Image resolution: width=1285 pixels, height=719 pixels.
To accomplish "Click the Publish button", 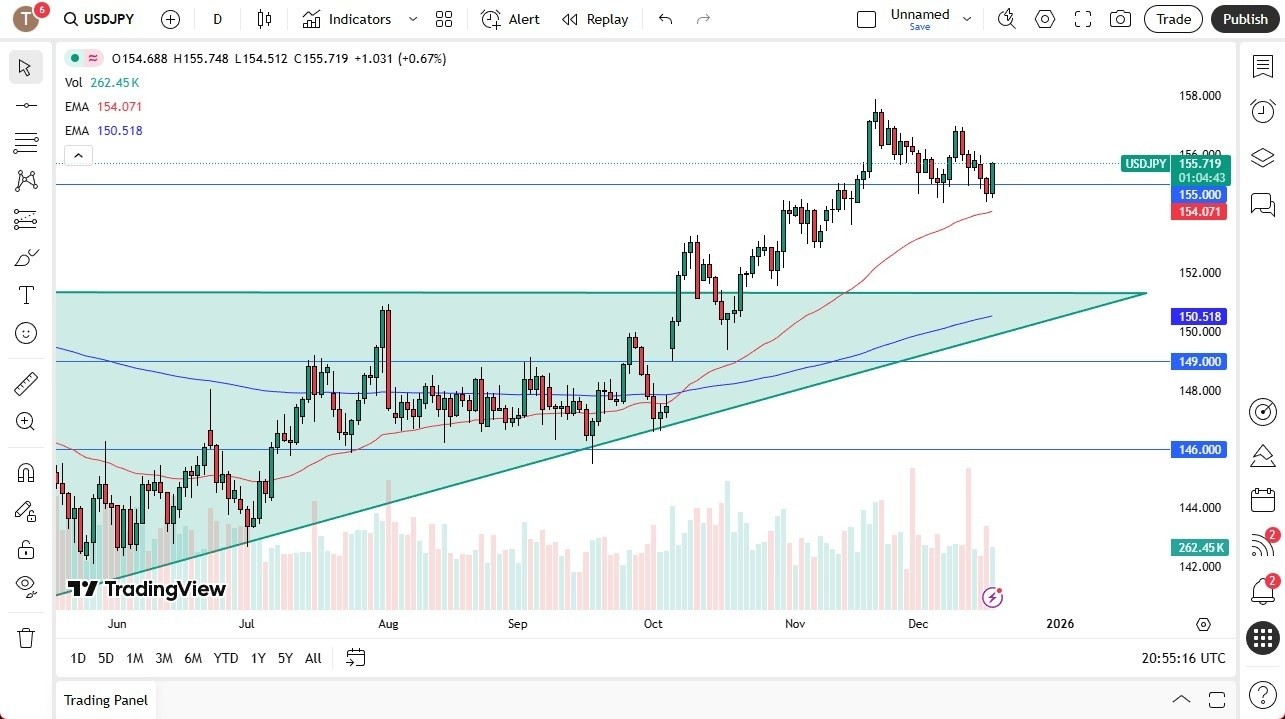I will click(x=1245, y=19).
